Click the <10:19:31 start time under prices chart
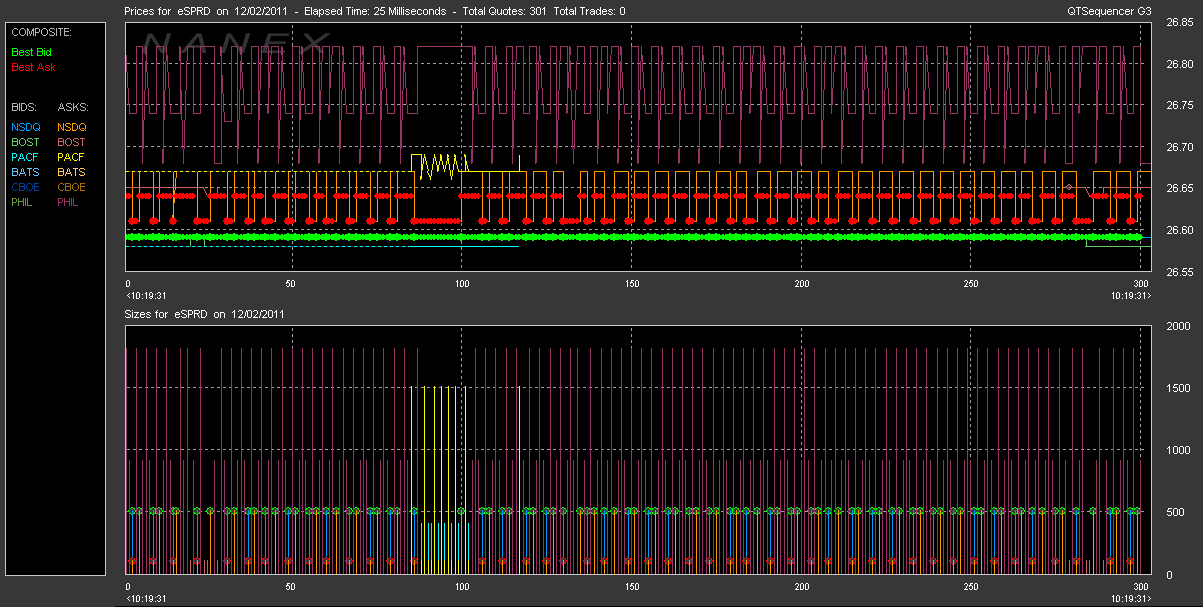This screenshot has height=607, width=1203. [146, 296]
